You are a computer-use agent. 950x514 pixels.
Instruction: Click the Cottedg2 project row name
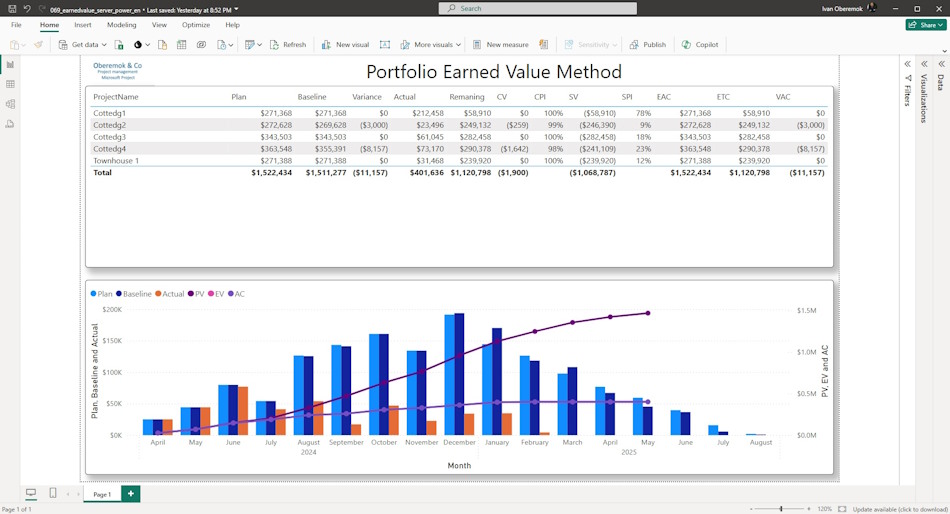pos(110,125)
